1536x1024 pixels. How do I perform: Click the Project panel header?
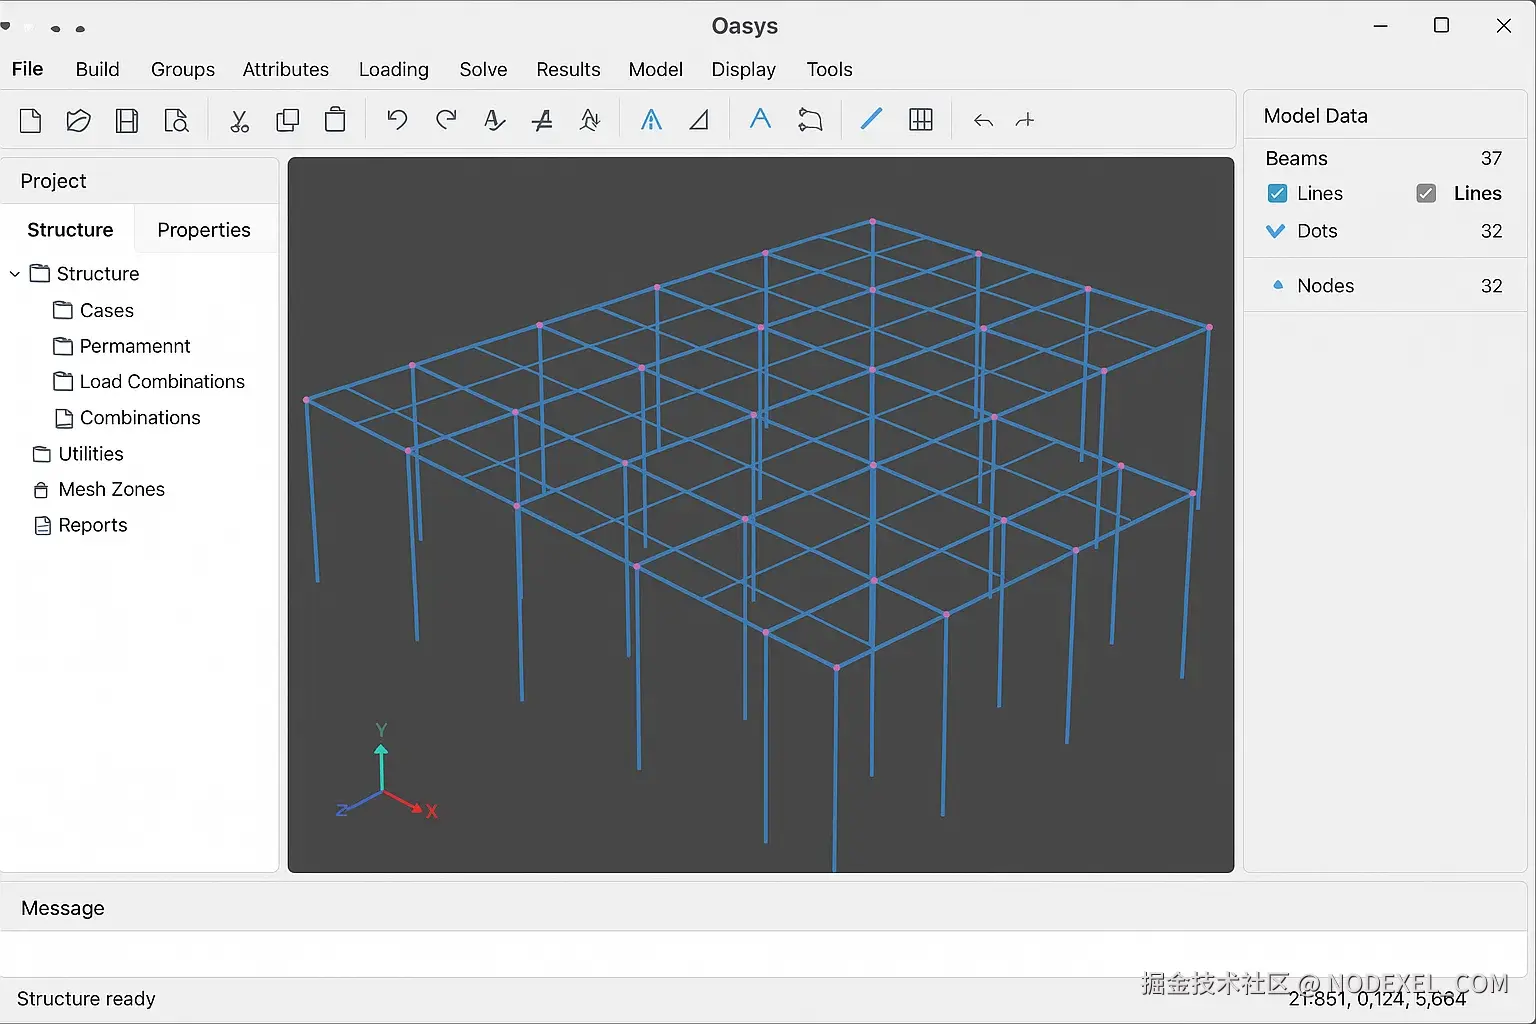[139, 181]
